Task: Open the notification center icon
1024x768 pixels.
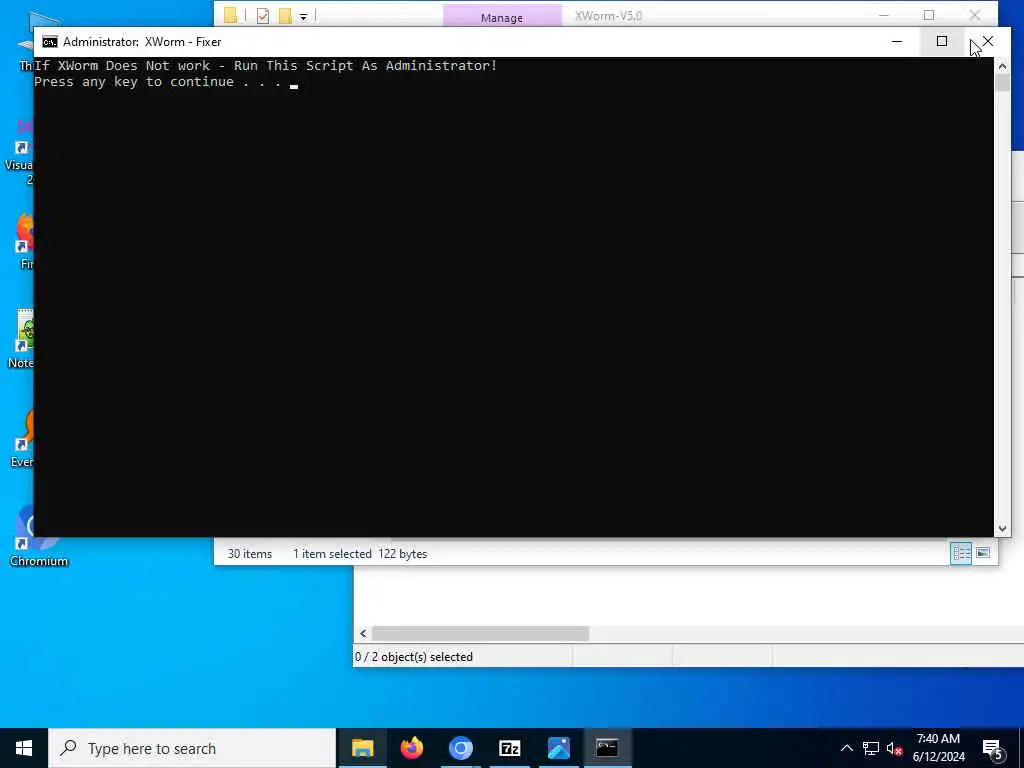Action: coord(993,748)
